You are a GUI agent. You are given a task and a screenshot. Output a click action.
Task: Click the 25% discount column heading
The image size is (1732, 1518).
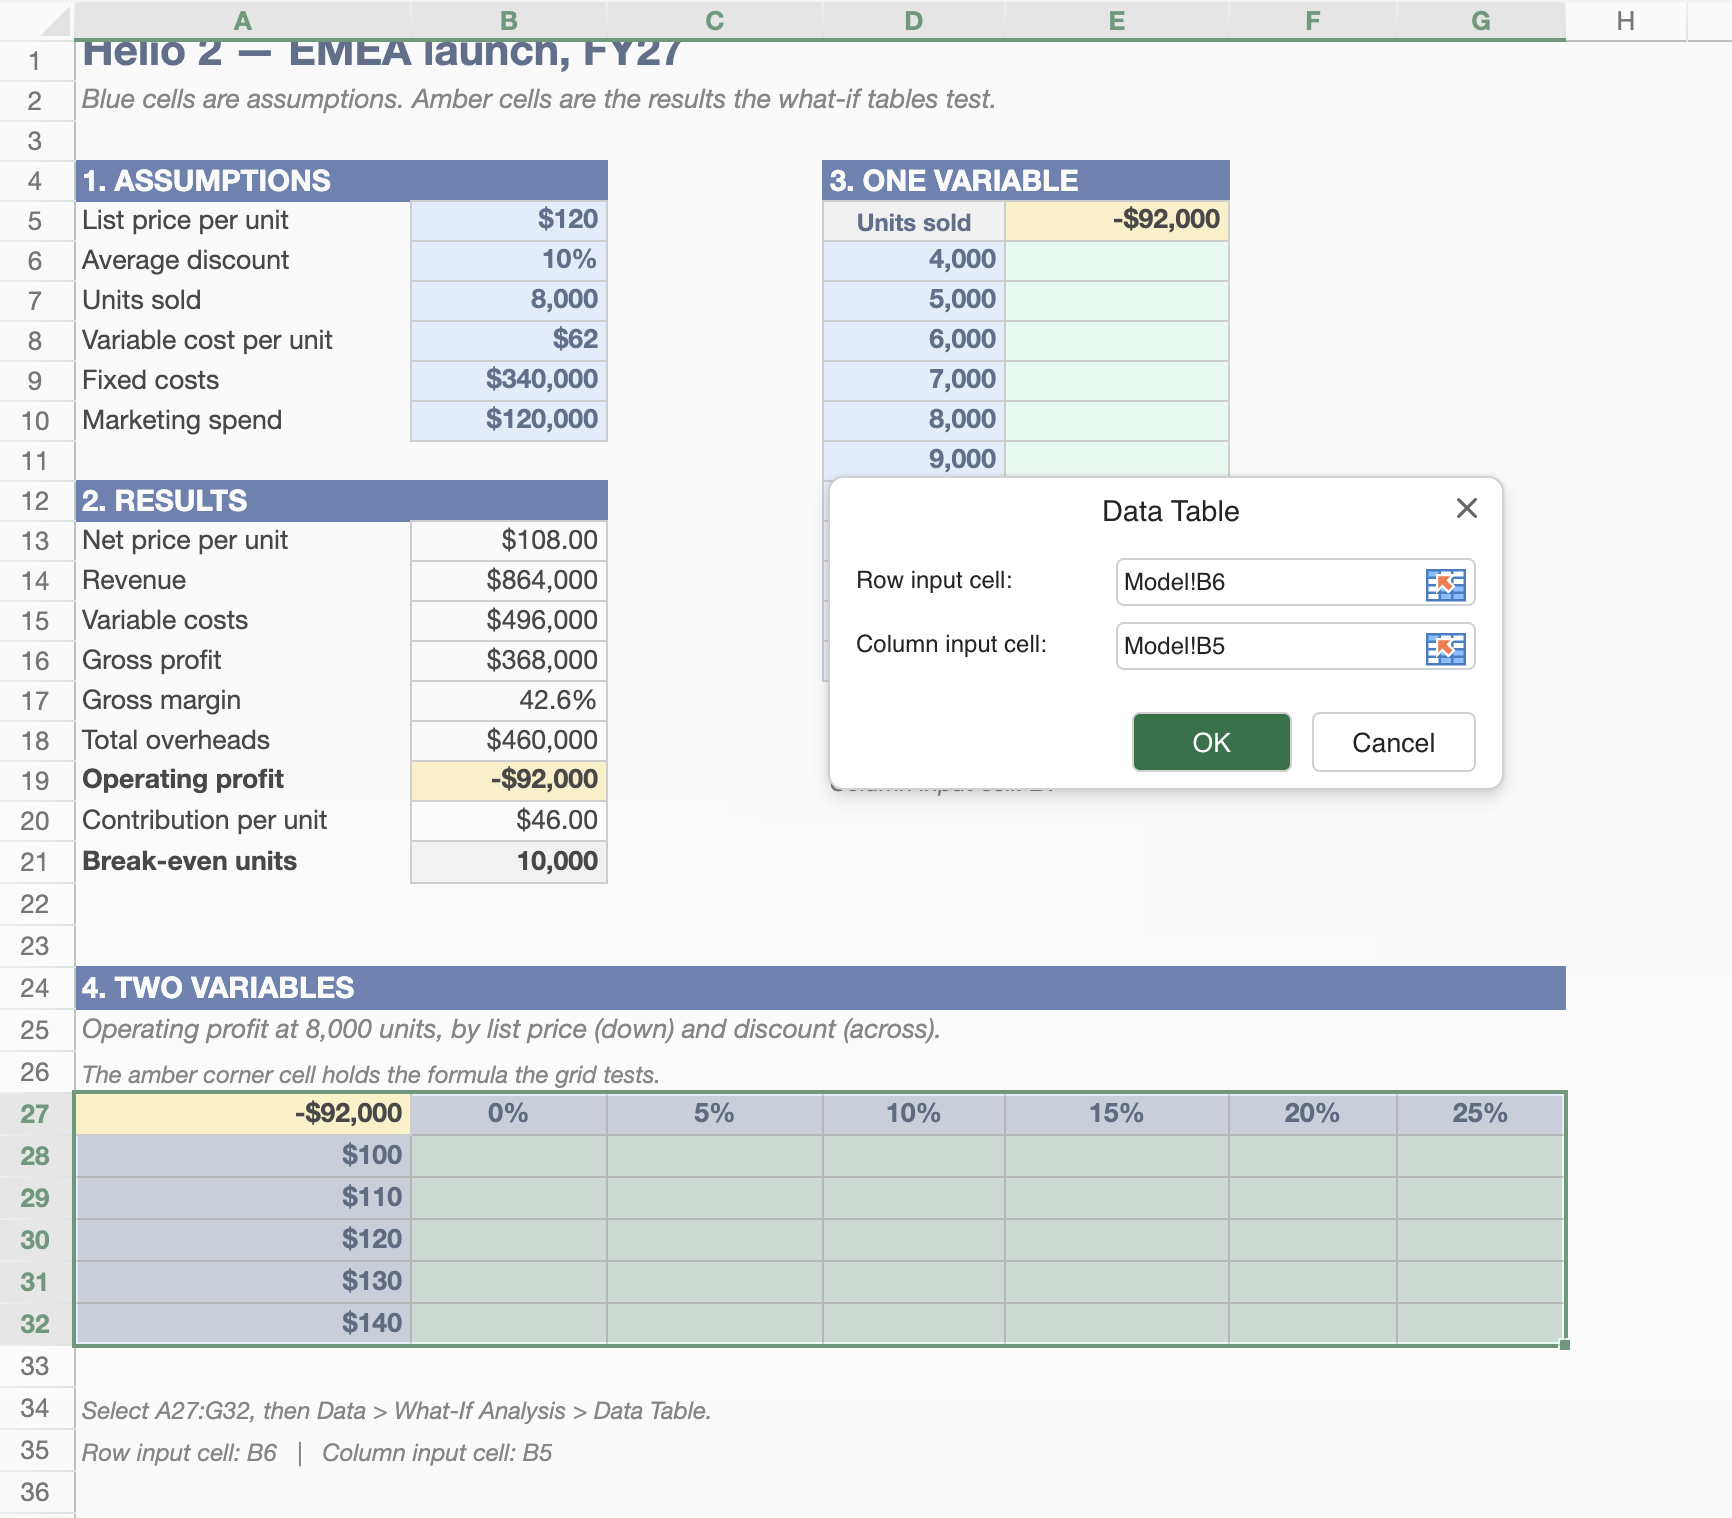coord(1481,1114)
